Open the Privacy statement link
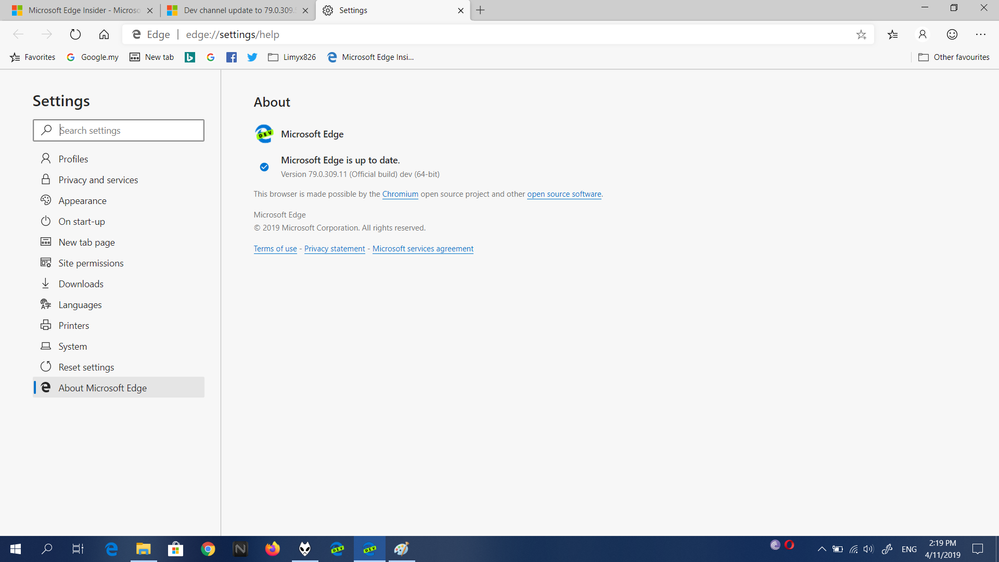This screenshot has height=562, width=999. point(334,249)
